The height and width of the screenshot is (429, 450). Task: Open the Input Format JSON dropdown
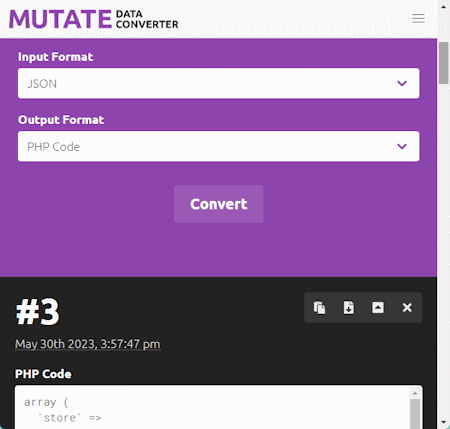[x=219, y=83]
